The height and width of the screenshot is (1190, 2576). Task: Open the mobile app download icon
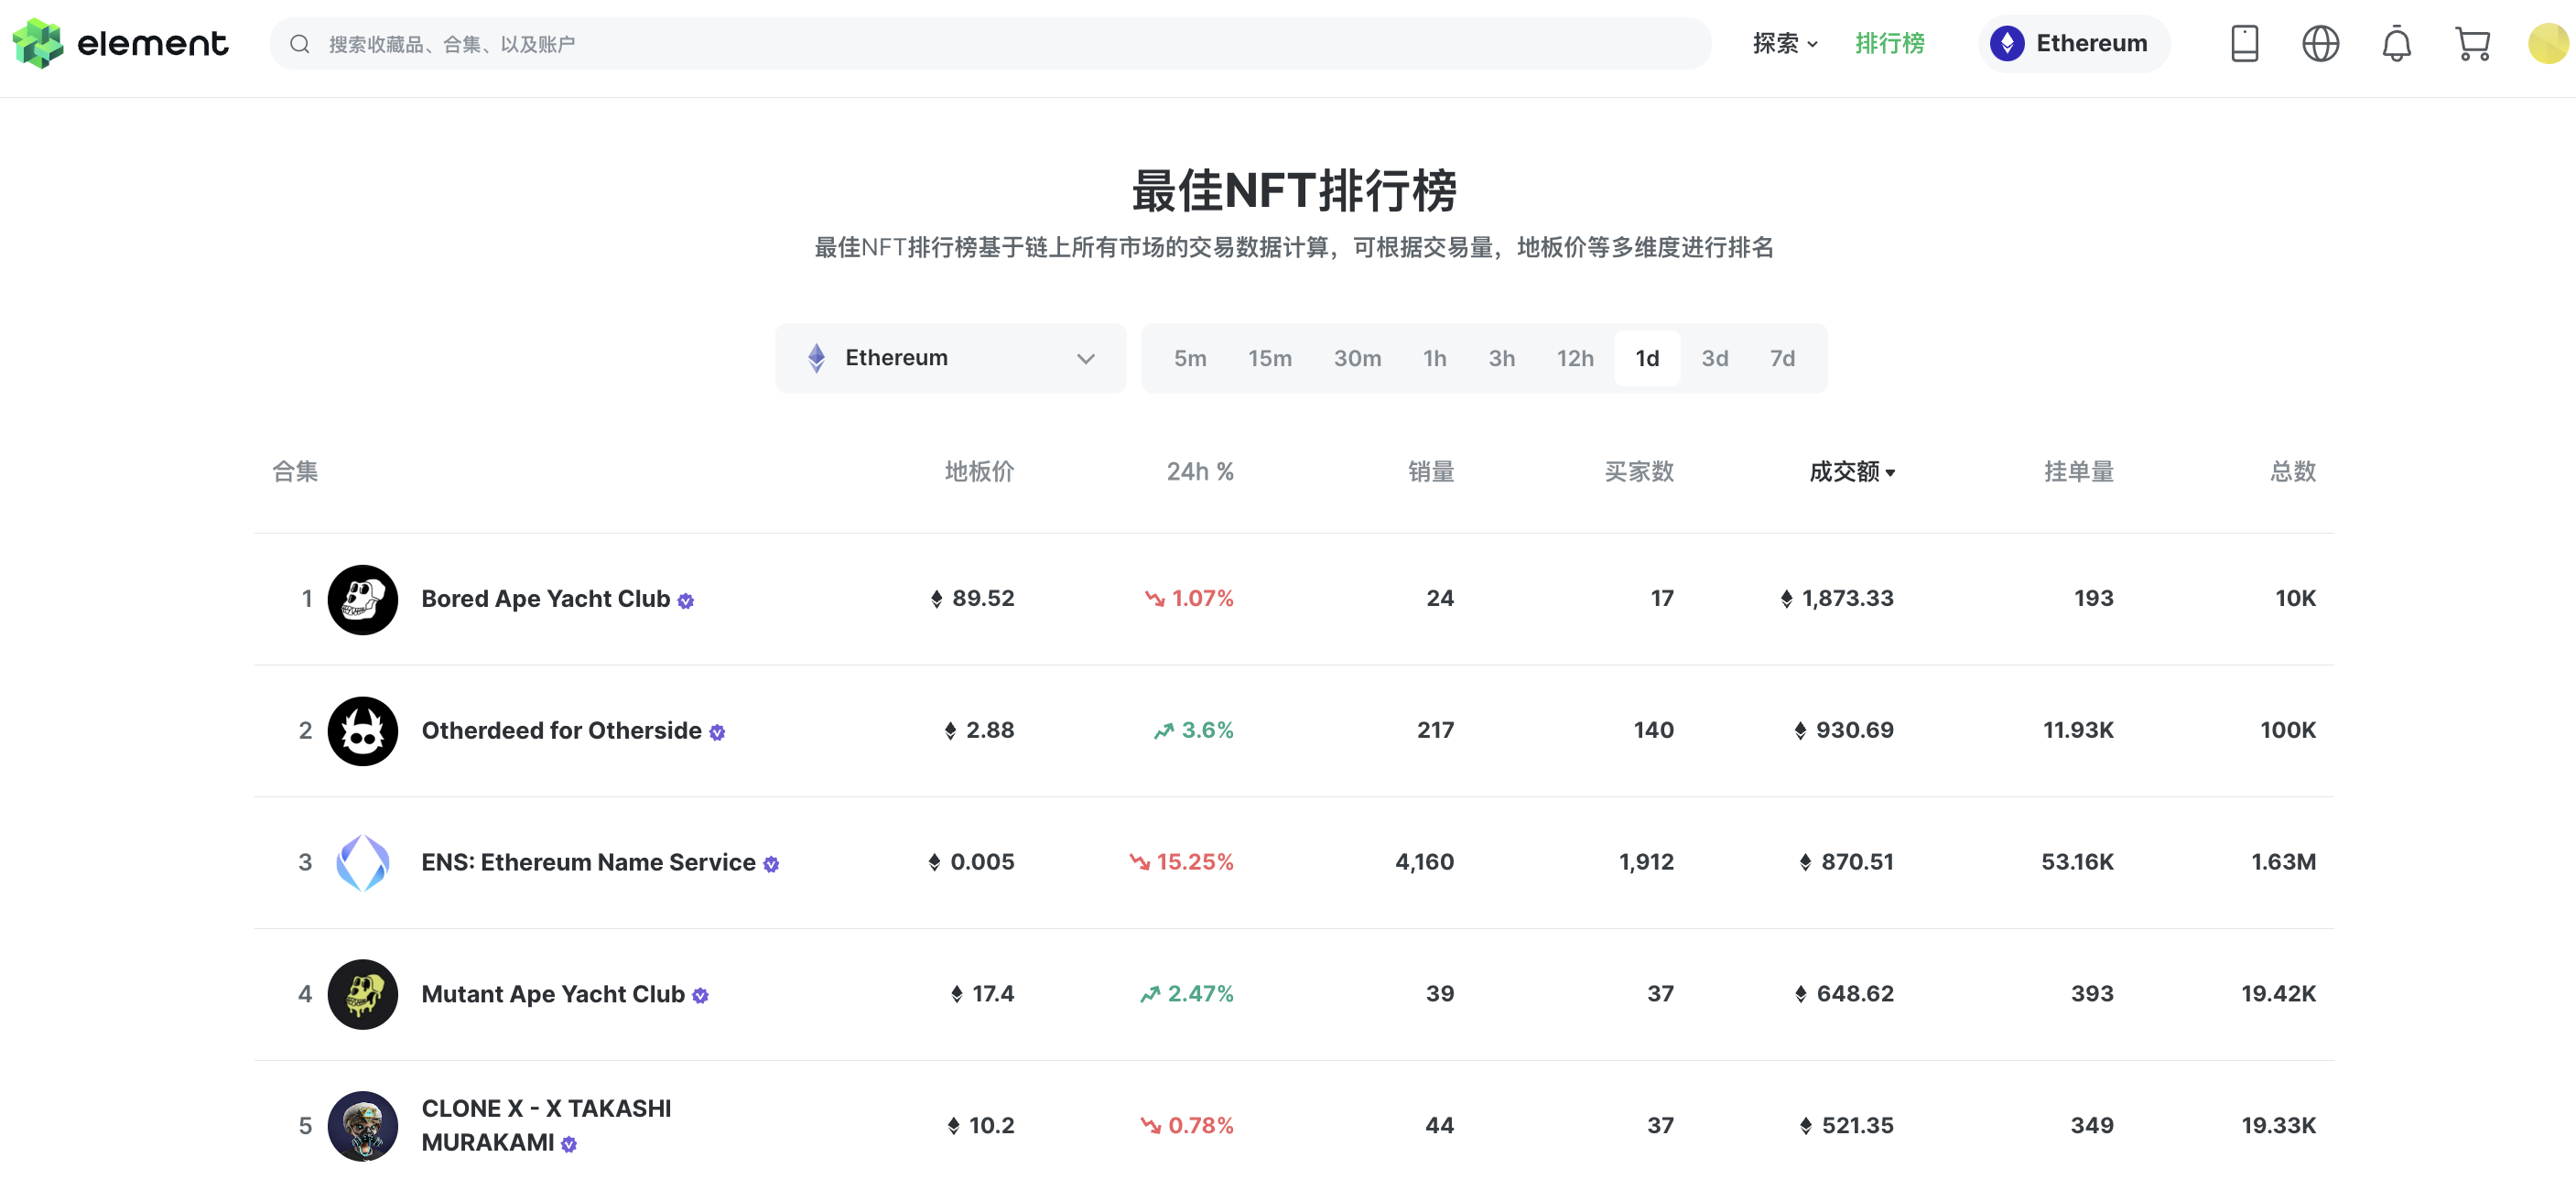pos(2244,43)
